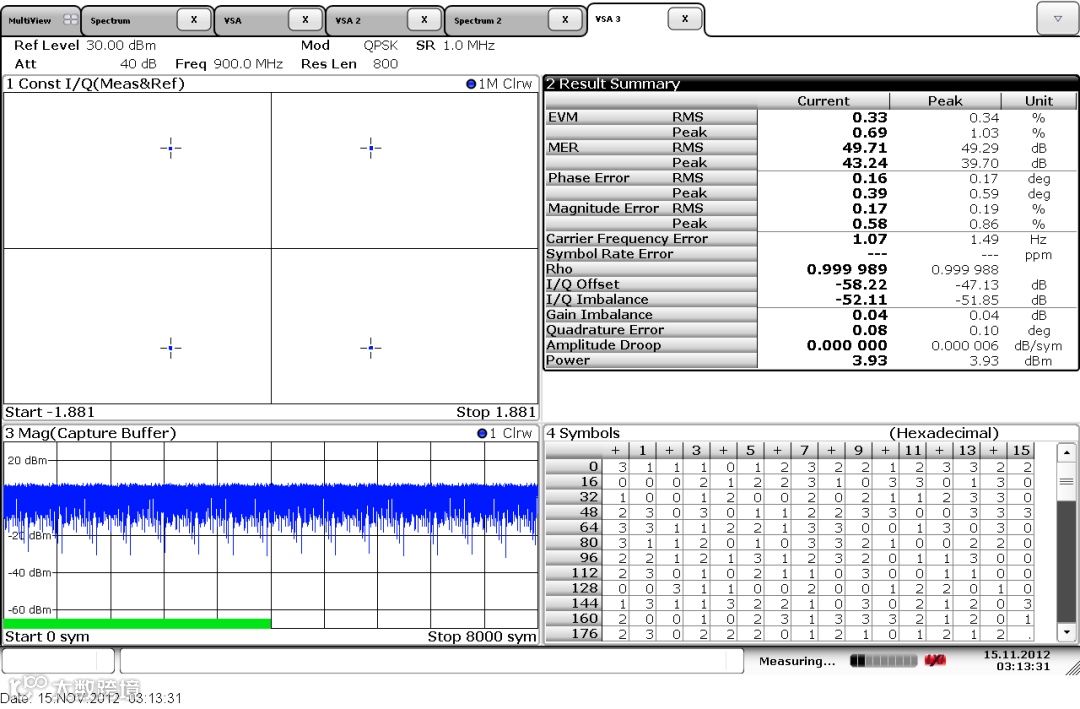
Task: Close the Spectrum tab
Action: 194,20
